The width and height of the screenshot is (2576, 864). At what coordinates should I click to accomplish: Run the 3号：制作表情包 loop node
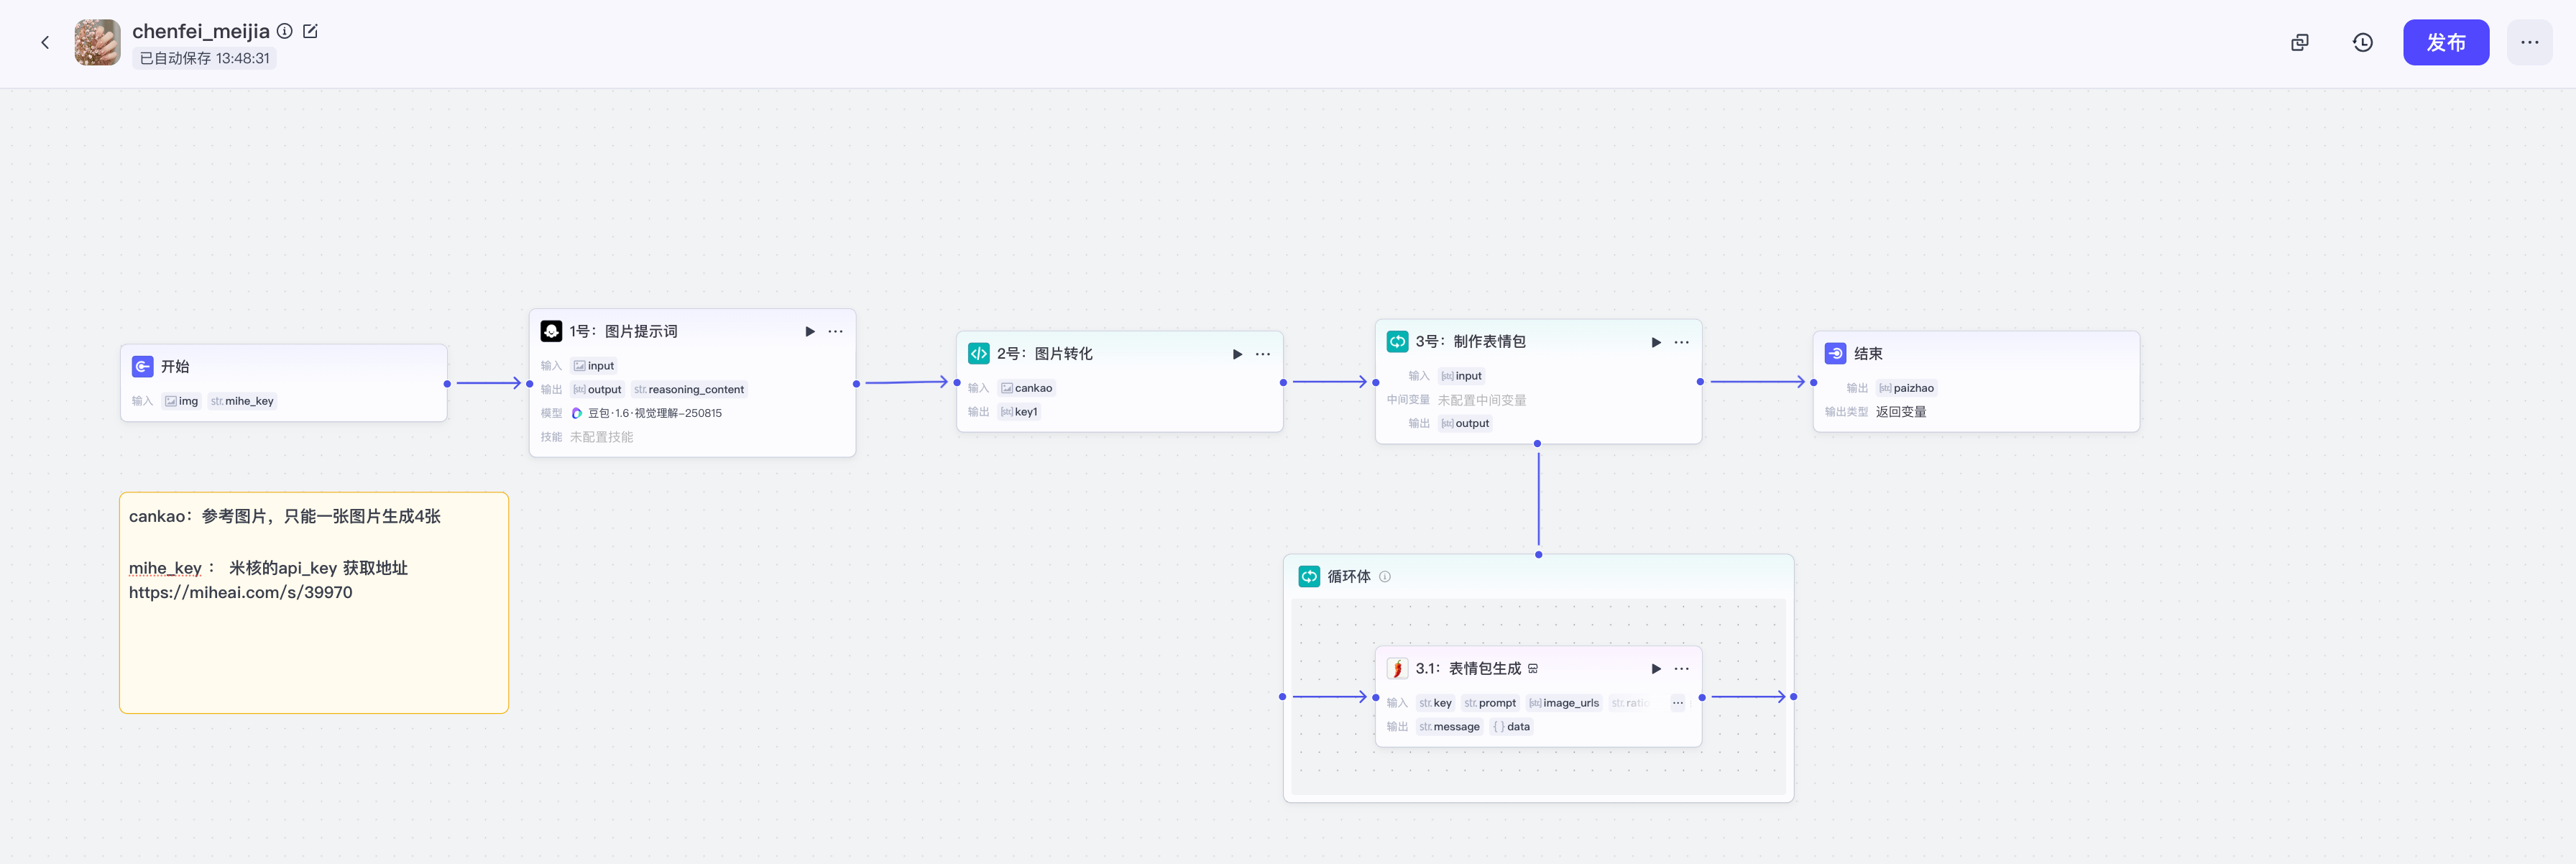[x=1656, y=342]
